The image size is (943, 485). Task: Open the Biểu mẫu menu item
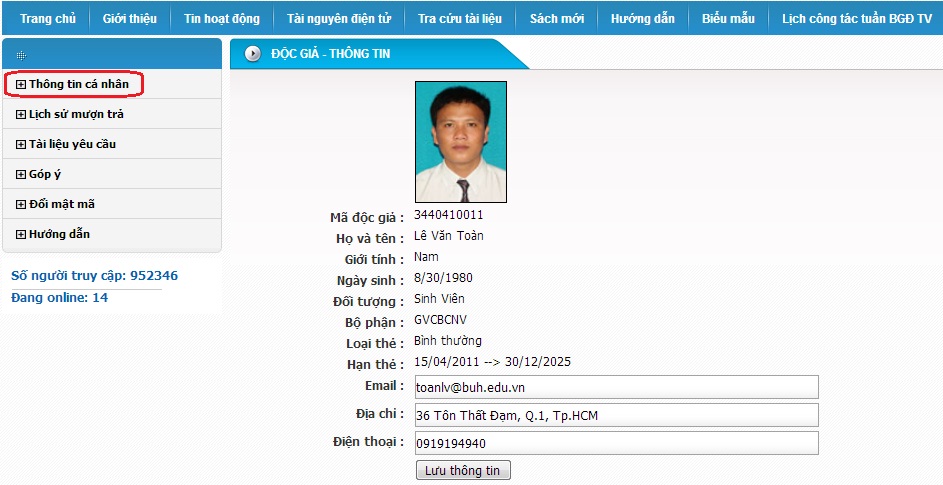(x=728, y=19)
